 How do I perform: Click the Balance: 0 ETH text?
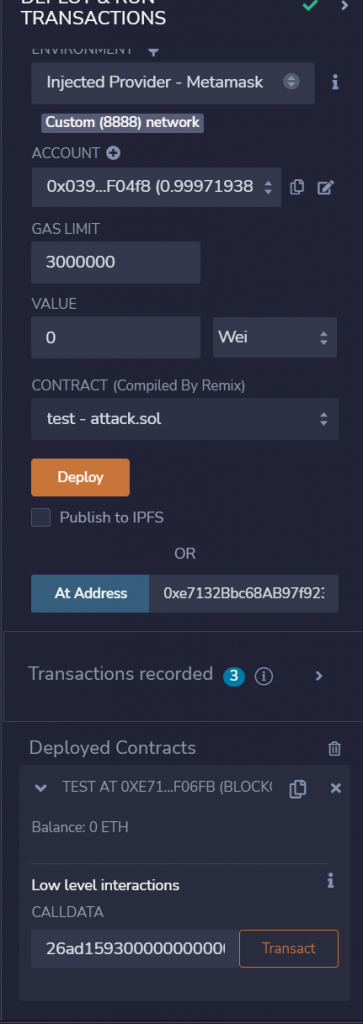tap(80, 827)
